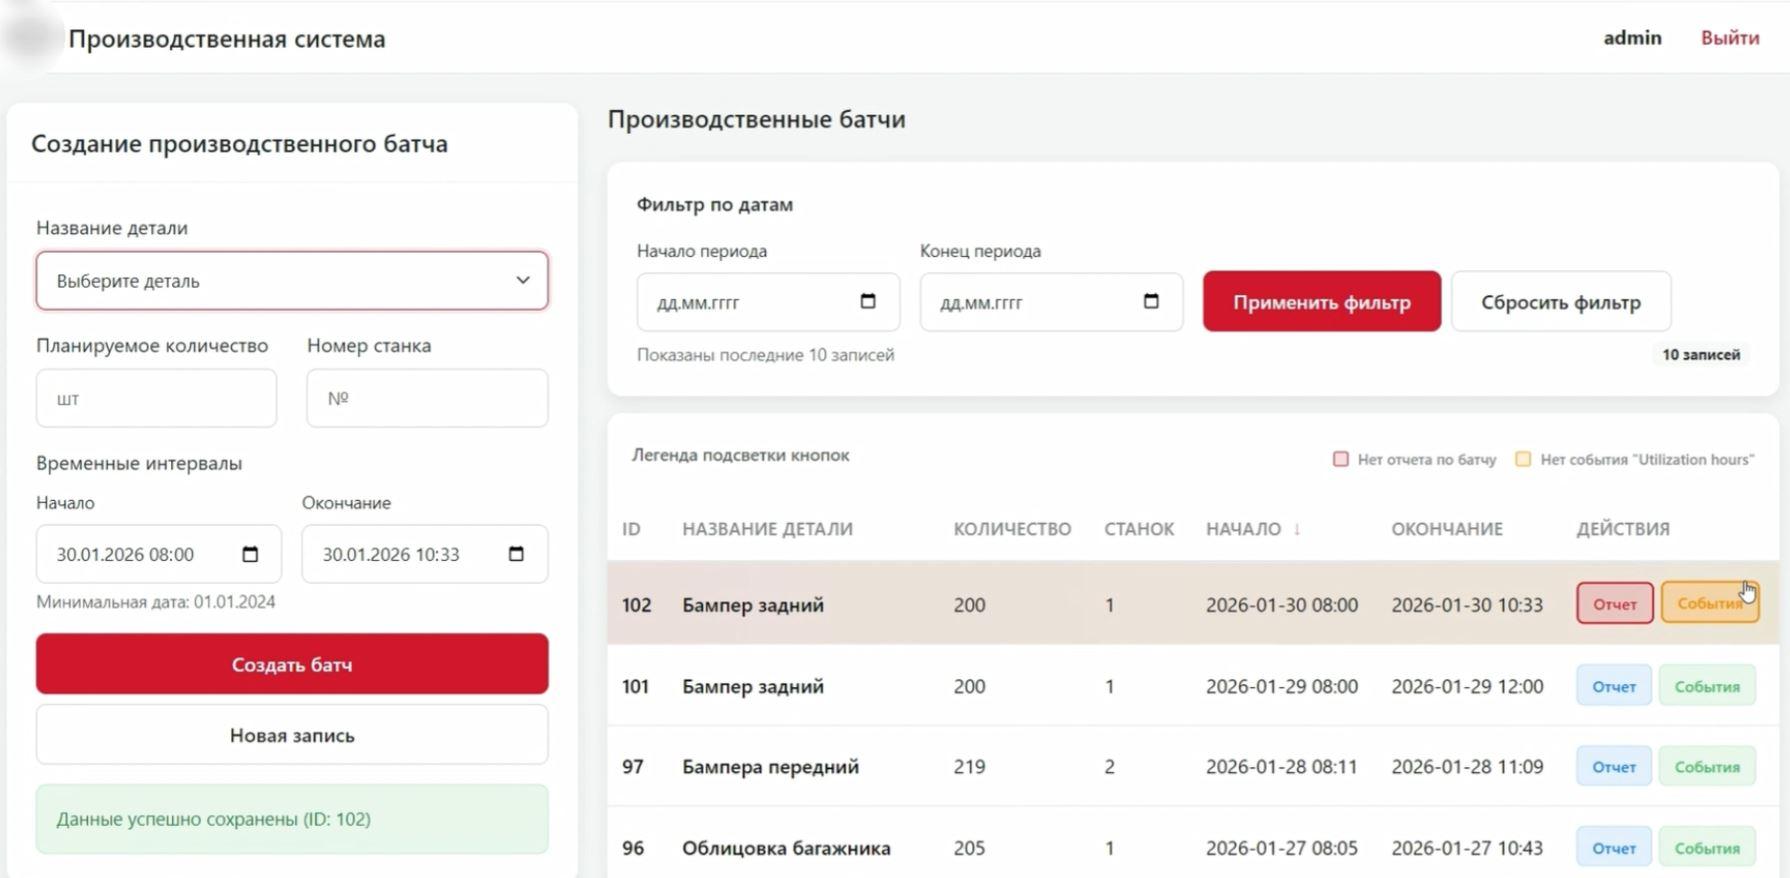
Task: Open calendar picker in Начало периода field
Action: tap(867, 301)
